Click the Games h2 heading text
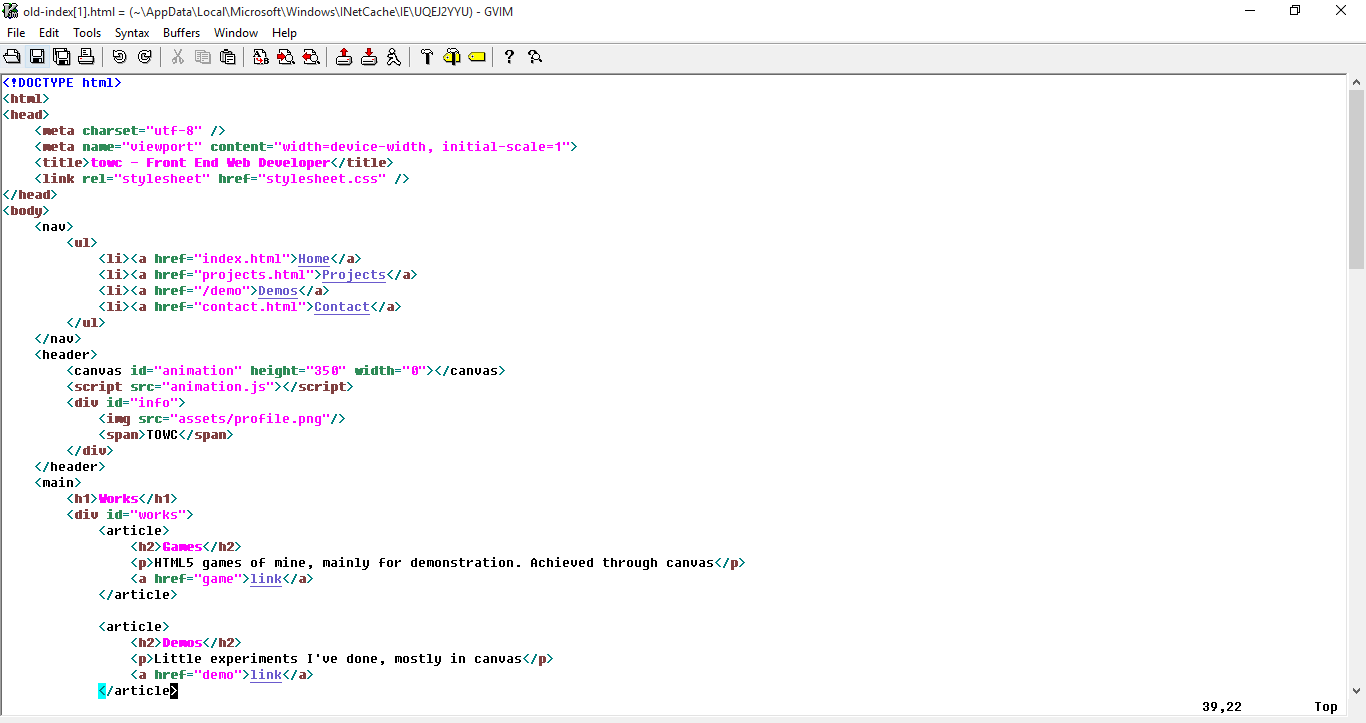Image resolution: width=1366 pixels, height=723 pixels. tap(182, 546)
